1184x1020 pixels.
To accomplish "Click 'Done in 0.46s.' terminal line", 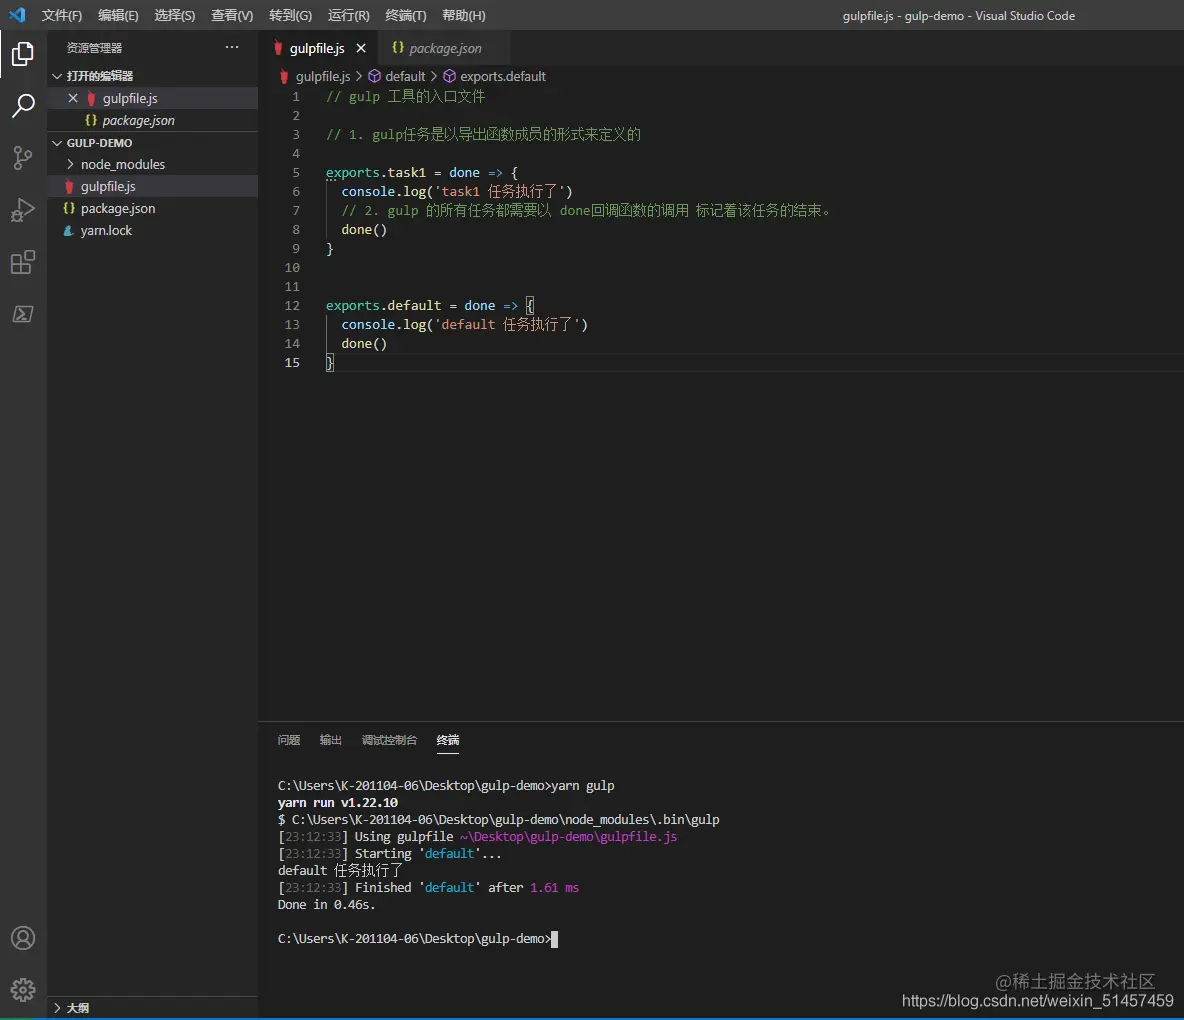I will click(x=326, y=904).
